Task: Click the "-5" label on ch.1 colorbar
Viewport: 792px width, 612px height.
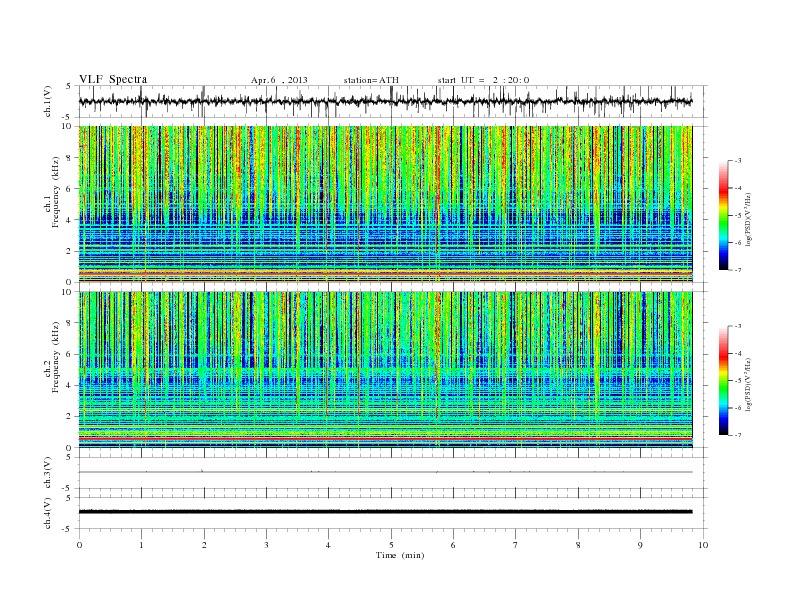Action: pyautogui.click(x=738, y=216)
